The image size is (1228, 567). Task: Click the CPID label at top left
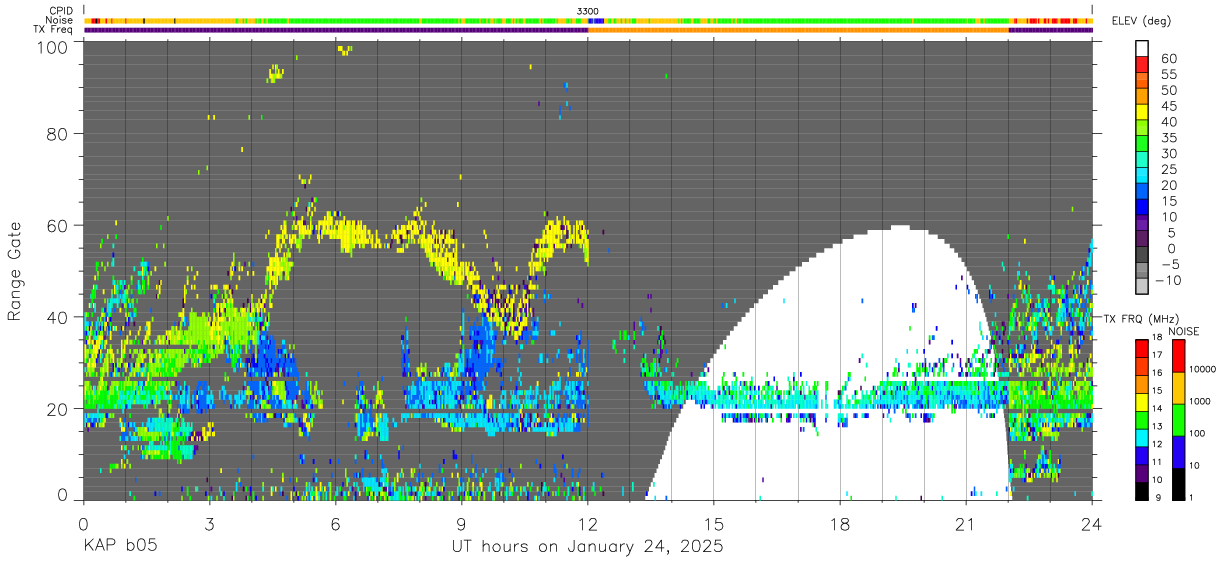(x=60, y=11)
